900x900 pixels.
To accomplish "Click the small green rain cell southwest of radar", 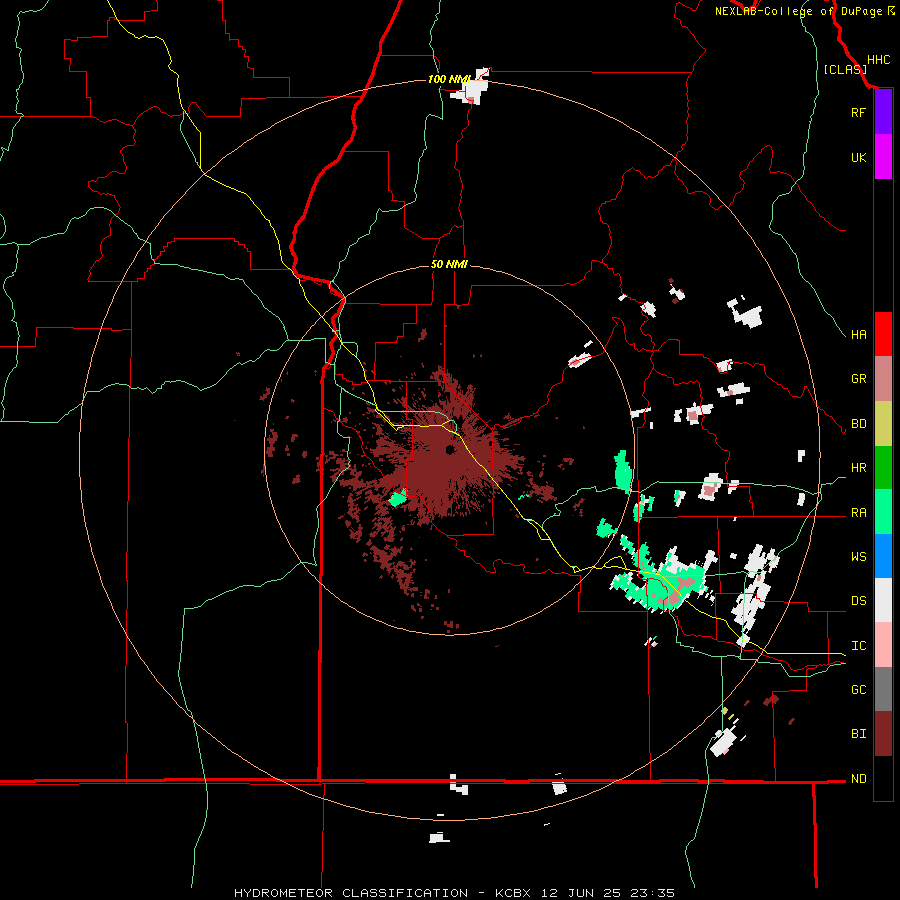I will 397,498.
